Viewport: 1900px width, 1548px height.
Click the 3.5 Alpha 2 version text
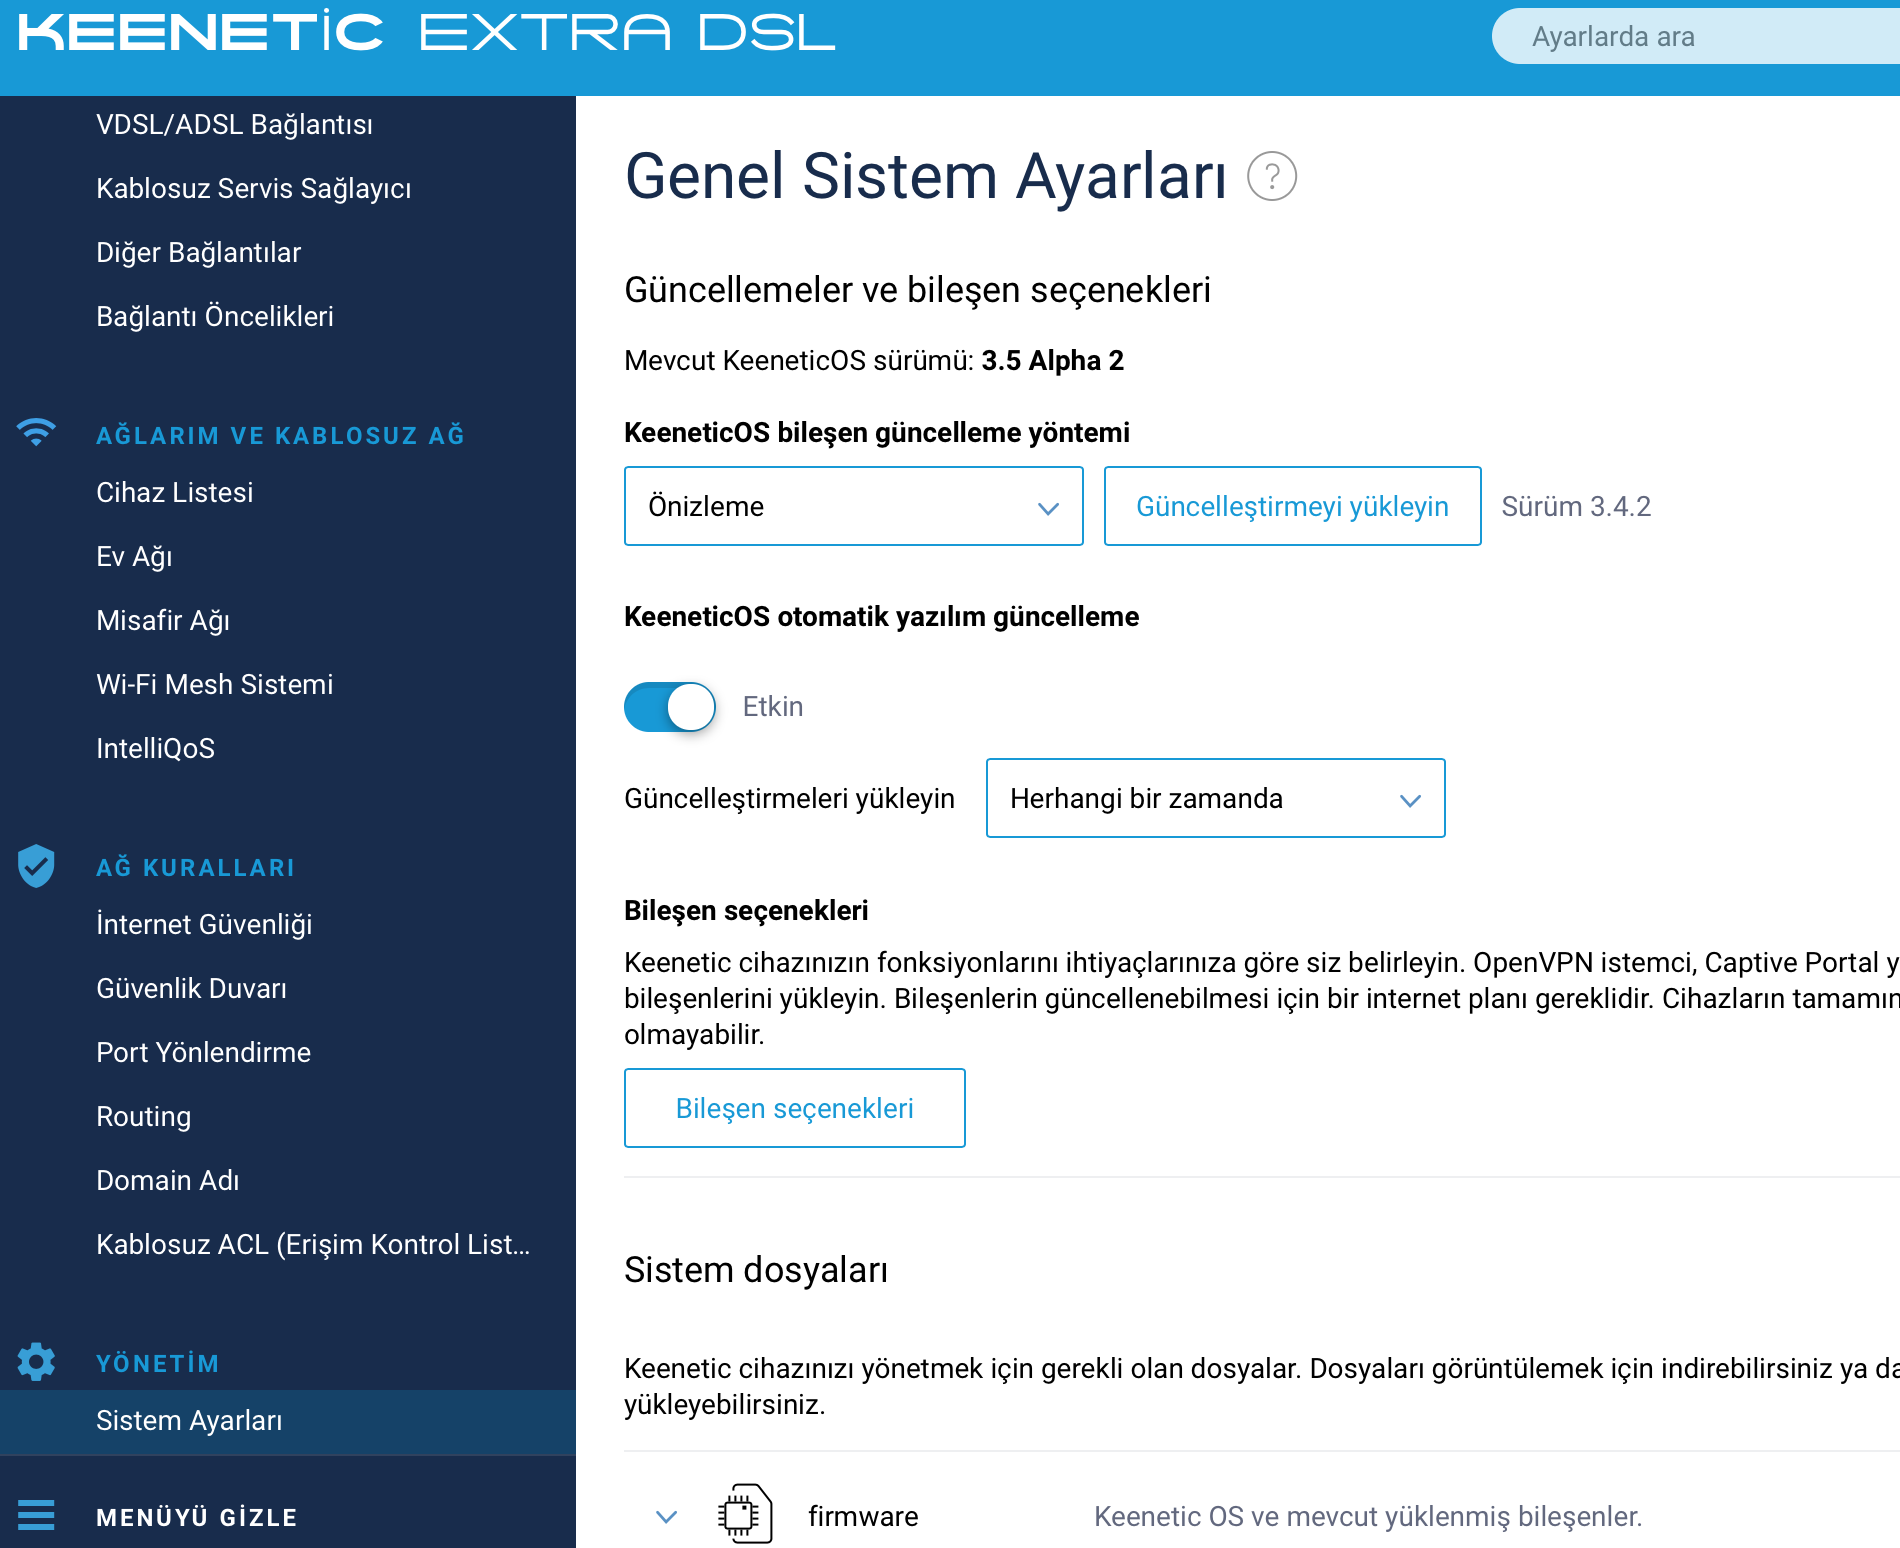click(1052, 360)
